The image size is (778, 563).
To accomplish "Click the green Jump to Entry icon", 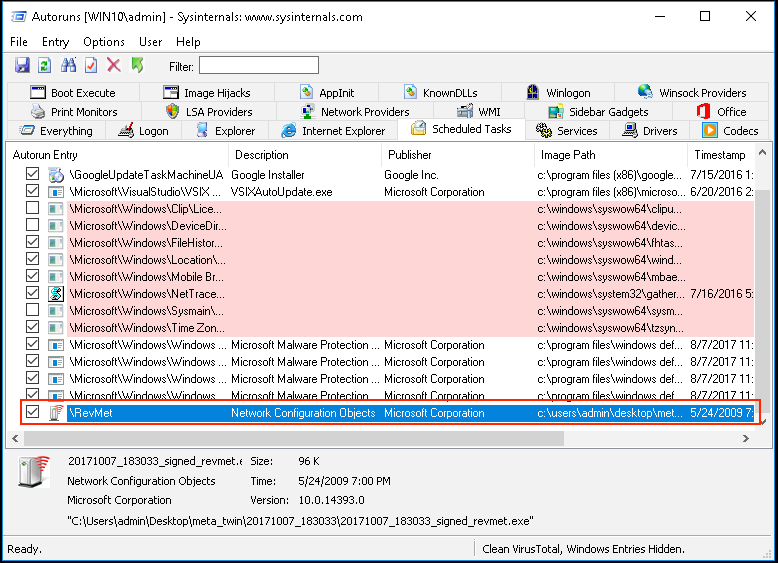I will tap(137, 65).
